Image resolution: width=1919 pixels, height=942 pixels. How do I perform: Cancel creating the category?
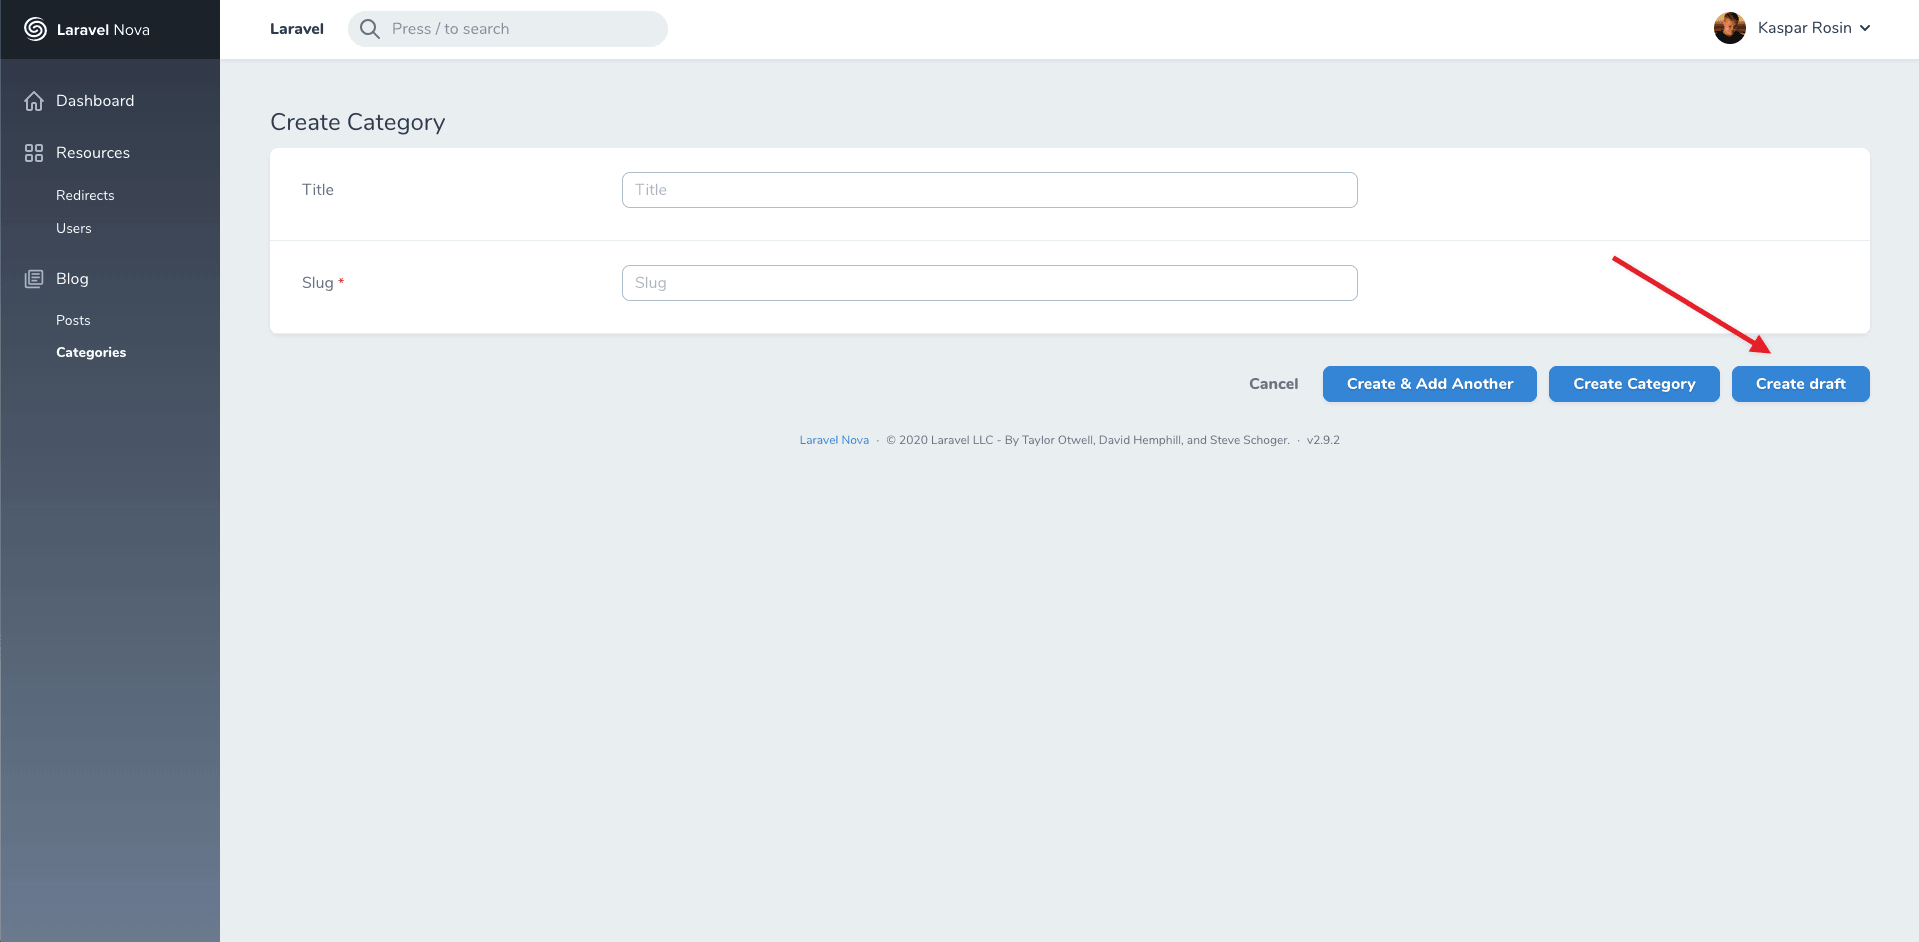point(1274,384)
